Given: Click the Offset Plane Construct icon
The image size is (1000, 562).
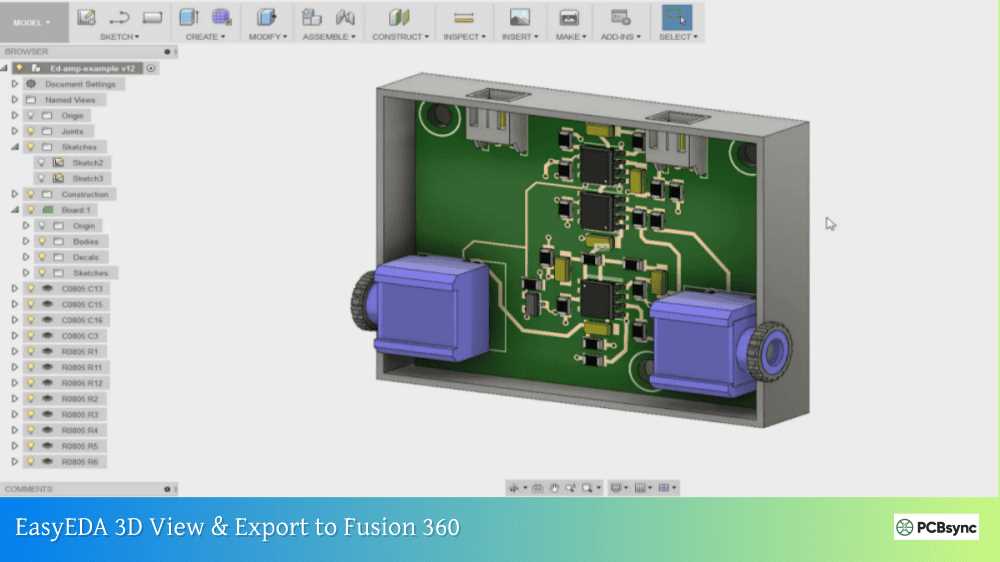Looking at the screenshot, I should point(399,17).
